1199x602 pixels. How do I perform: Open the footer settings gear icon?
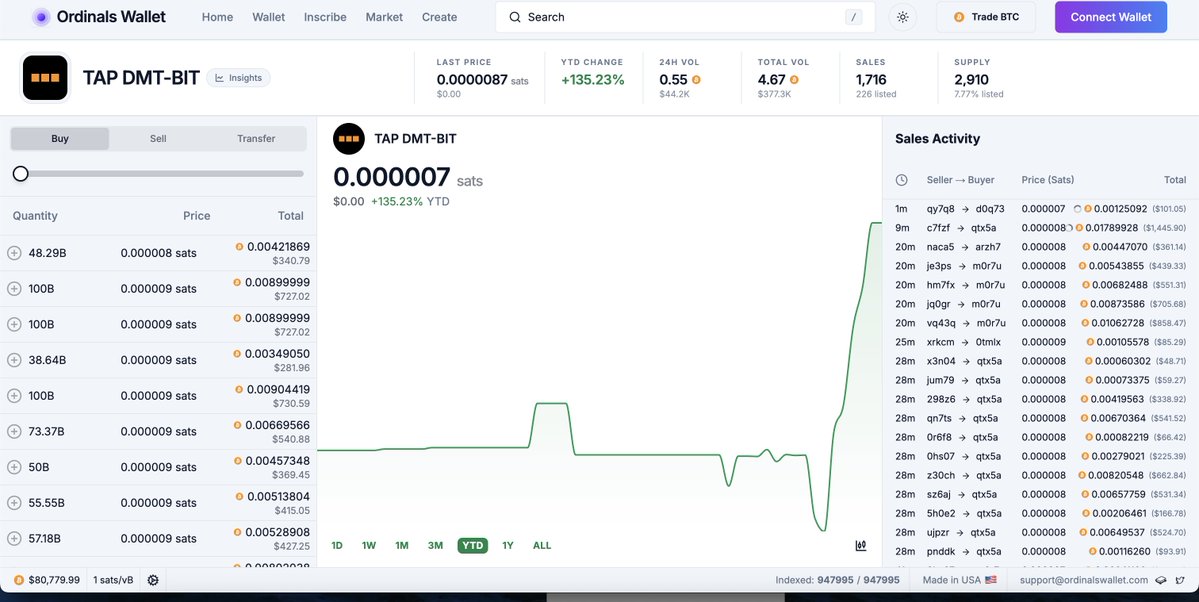point(153,580)
